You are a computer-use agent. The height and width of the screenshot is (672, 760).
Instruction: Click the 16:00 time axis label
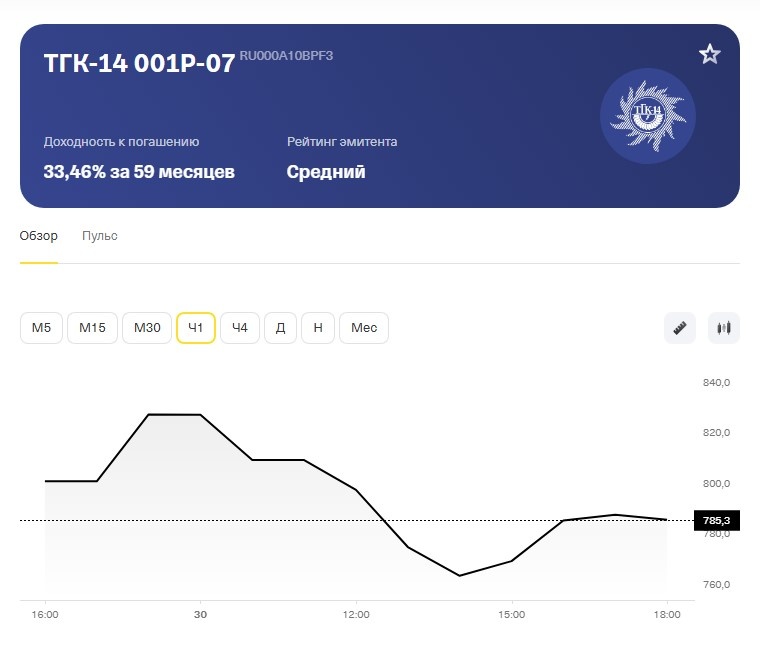(45, 615)
